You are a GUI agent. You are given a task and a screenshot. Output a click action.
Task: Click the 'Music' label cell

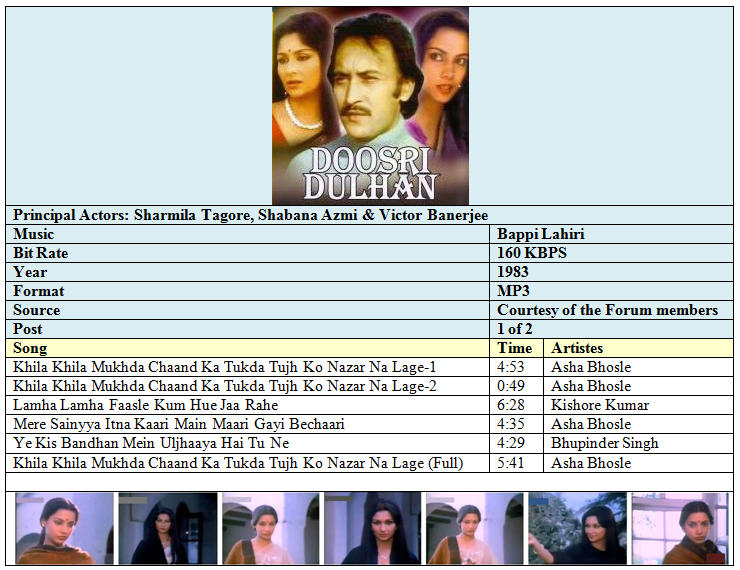coord(248,234)
